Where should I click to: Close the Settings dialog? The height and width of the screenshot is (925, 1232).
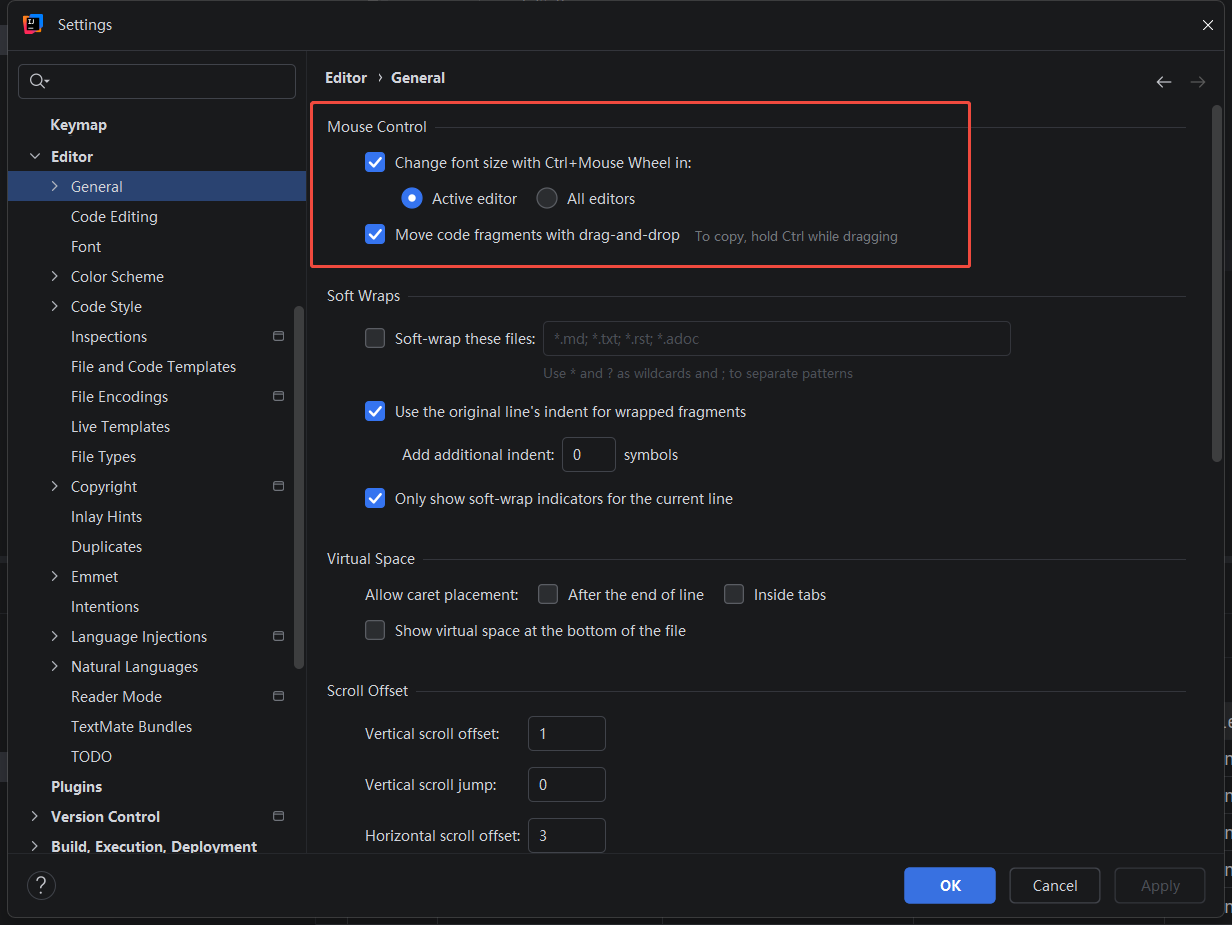pos(1208,25)
